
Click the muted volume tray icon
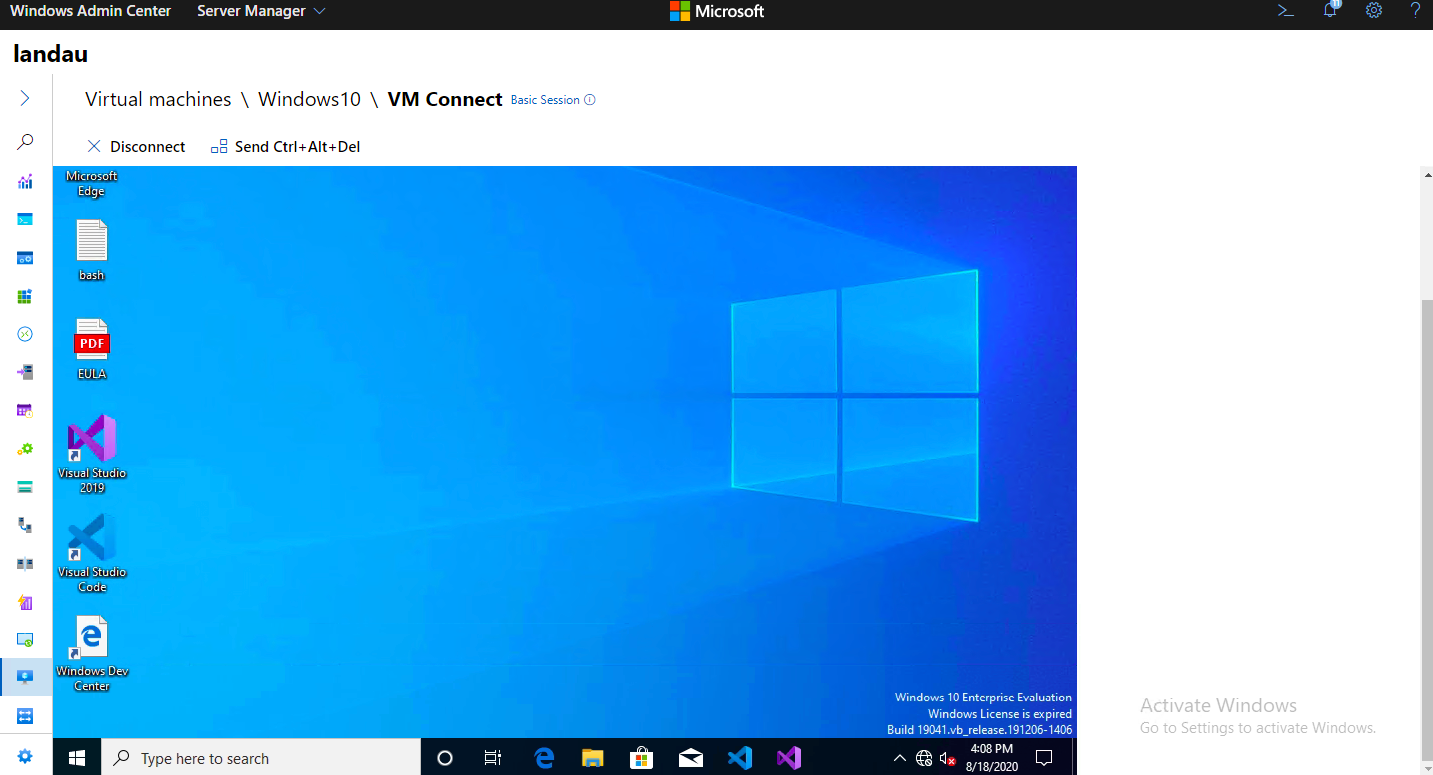(x=948, y=759)
